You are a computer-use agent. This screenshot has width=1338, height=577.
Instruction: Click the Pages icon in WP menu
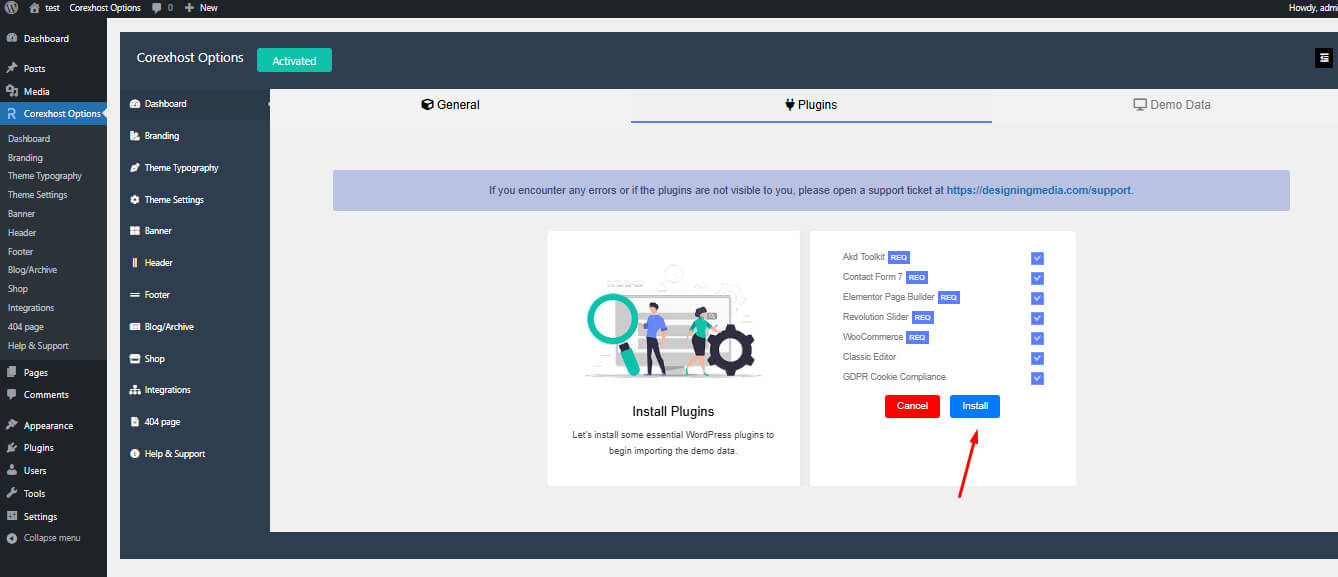point(12,372)
